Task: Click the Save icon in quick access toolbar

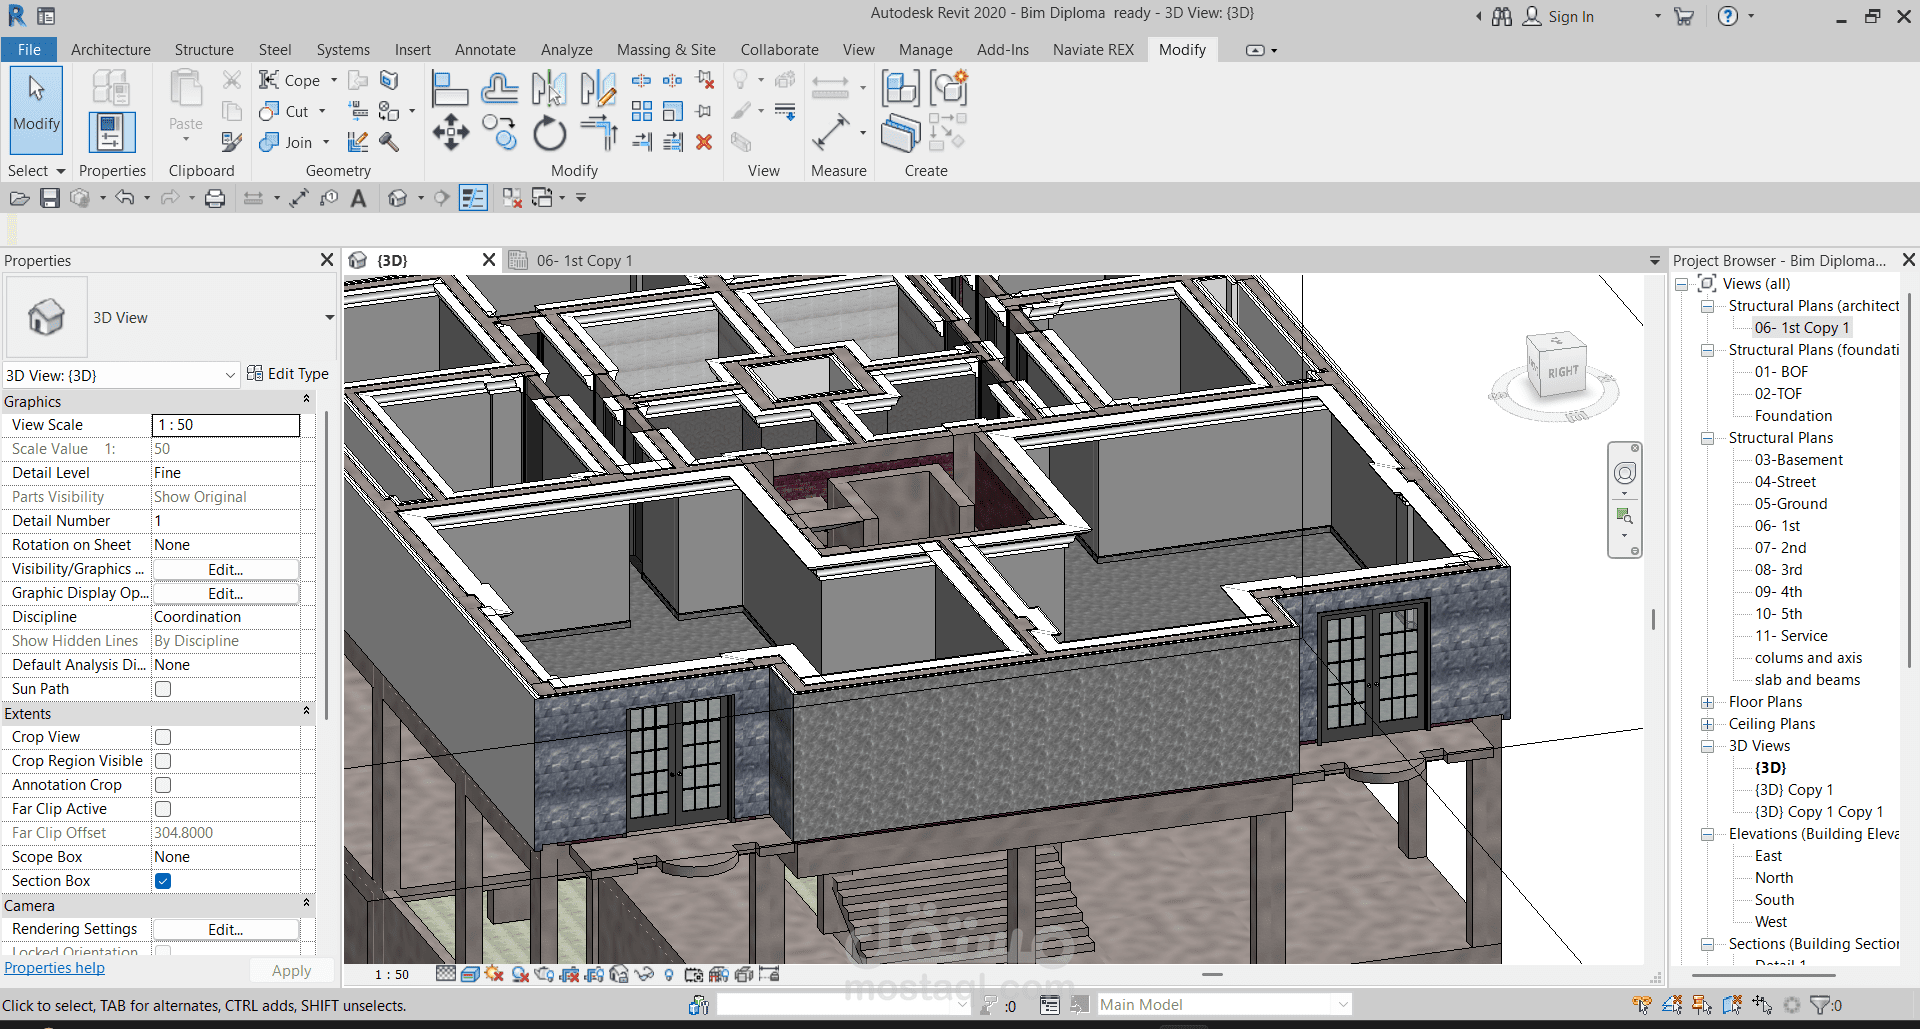Action: (50, 198)
